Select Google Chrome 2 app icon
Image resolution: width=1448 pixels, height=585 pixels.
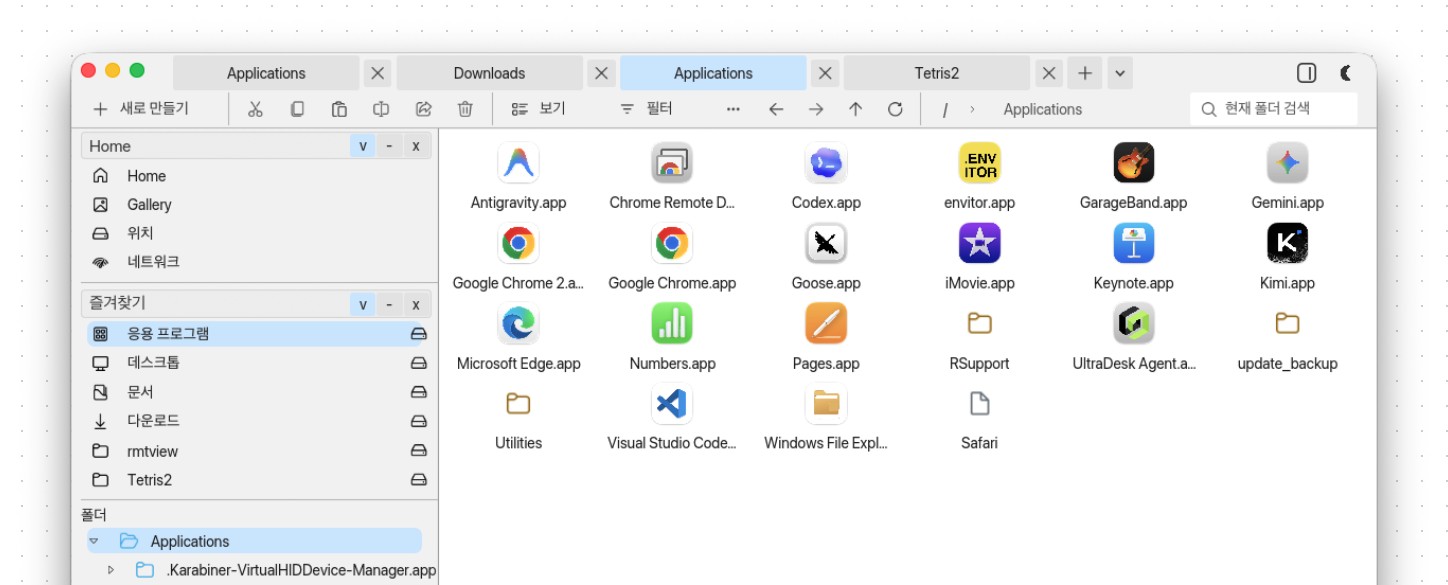[x=518, y=243]
